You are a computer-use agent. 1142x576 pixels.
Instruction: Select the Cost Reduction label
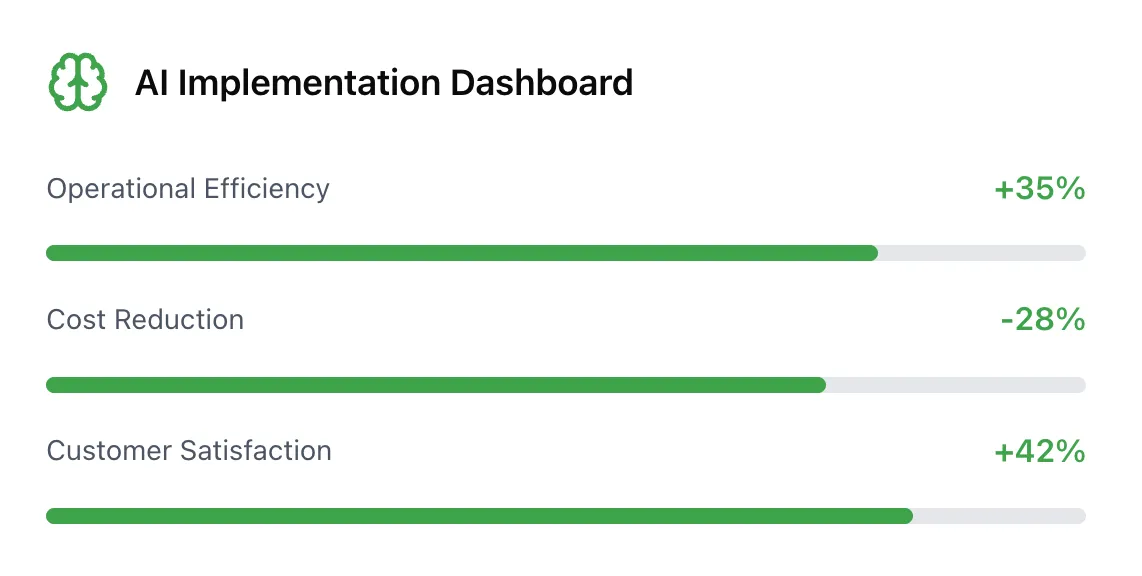point(145,320)
